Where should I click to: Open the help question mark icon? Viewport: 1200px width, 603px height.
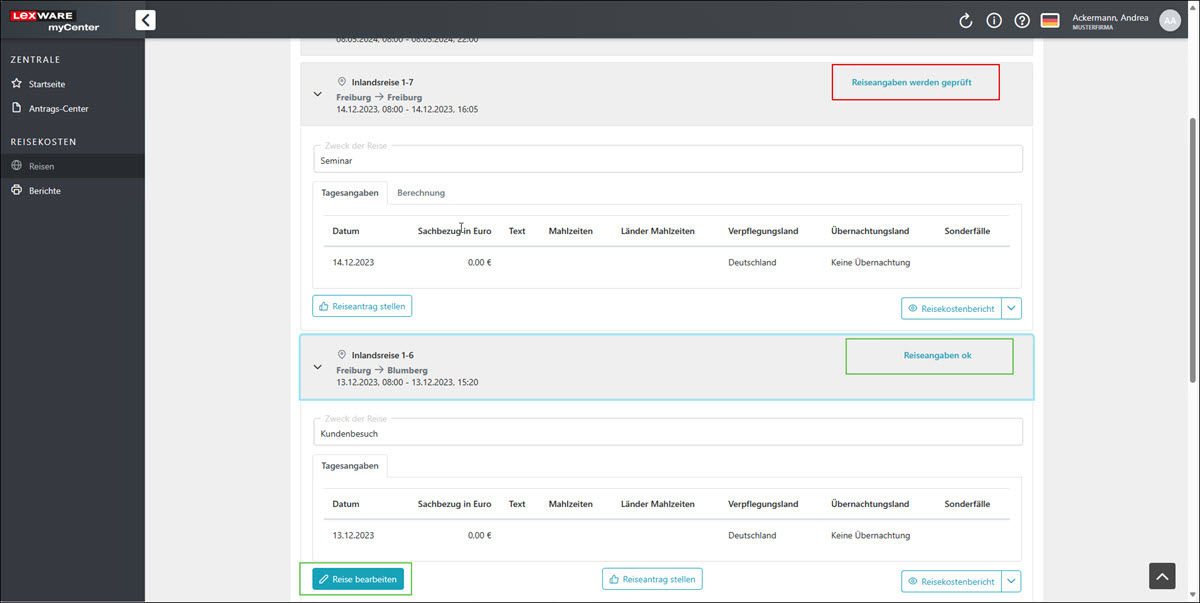point(1022,20)
